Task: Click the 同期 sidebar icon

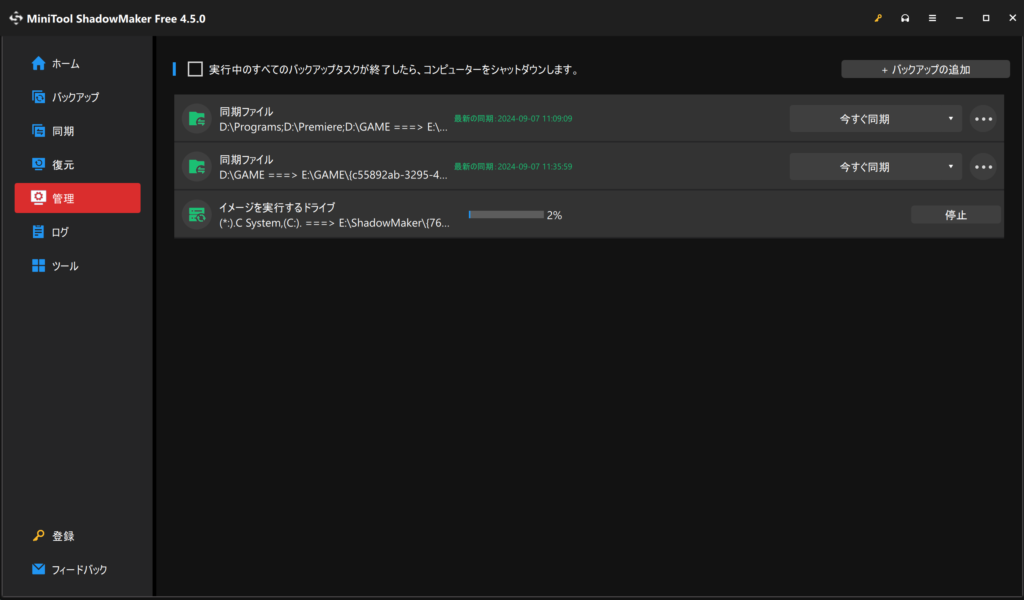Action: (x=39, y=131)
